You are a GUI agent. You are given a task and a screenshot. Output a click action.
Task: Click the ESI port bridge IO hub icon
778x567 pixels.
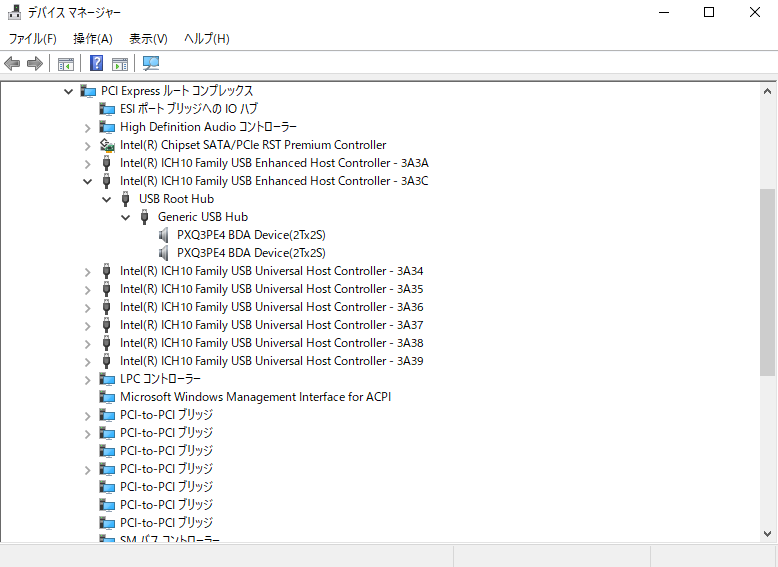107,109
